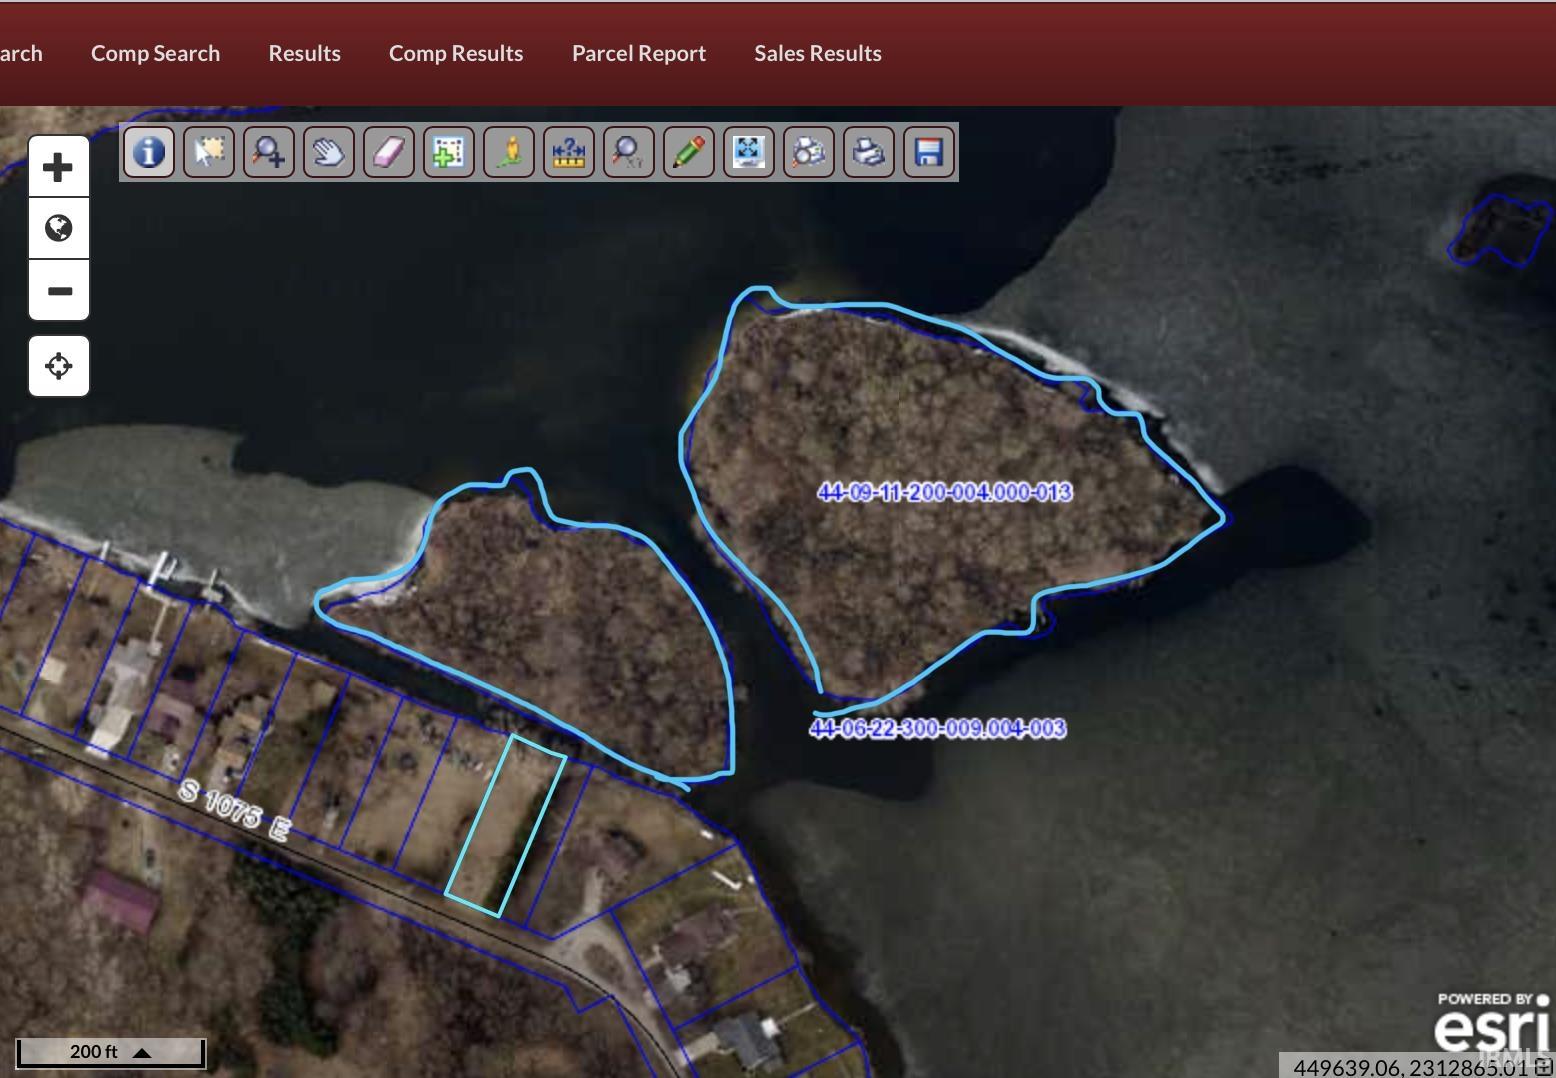Open the street view pegman tool

tap(509, 152)
